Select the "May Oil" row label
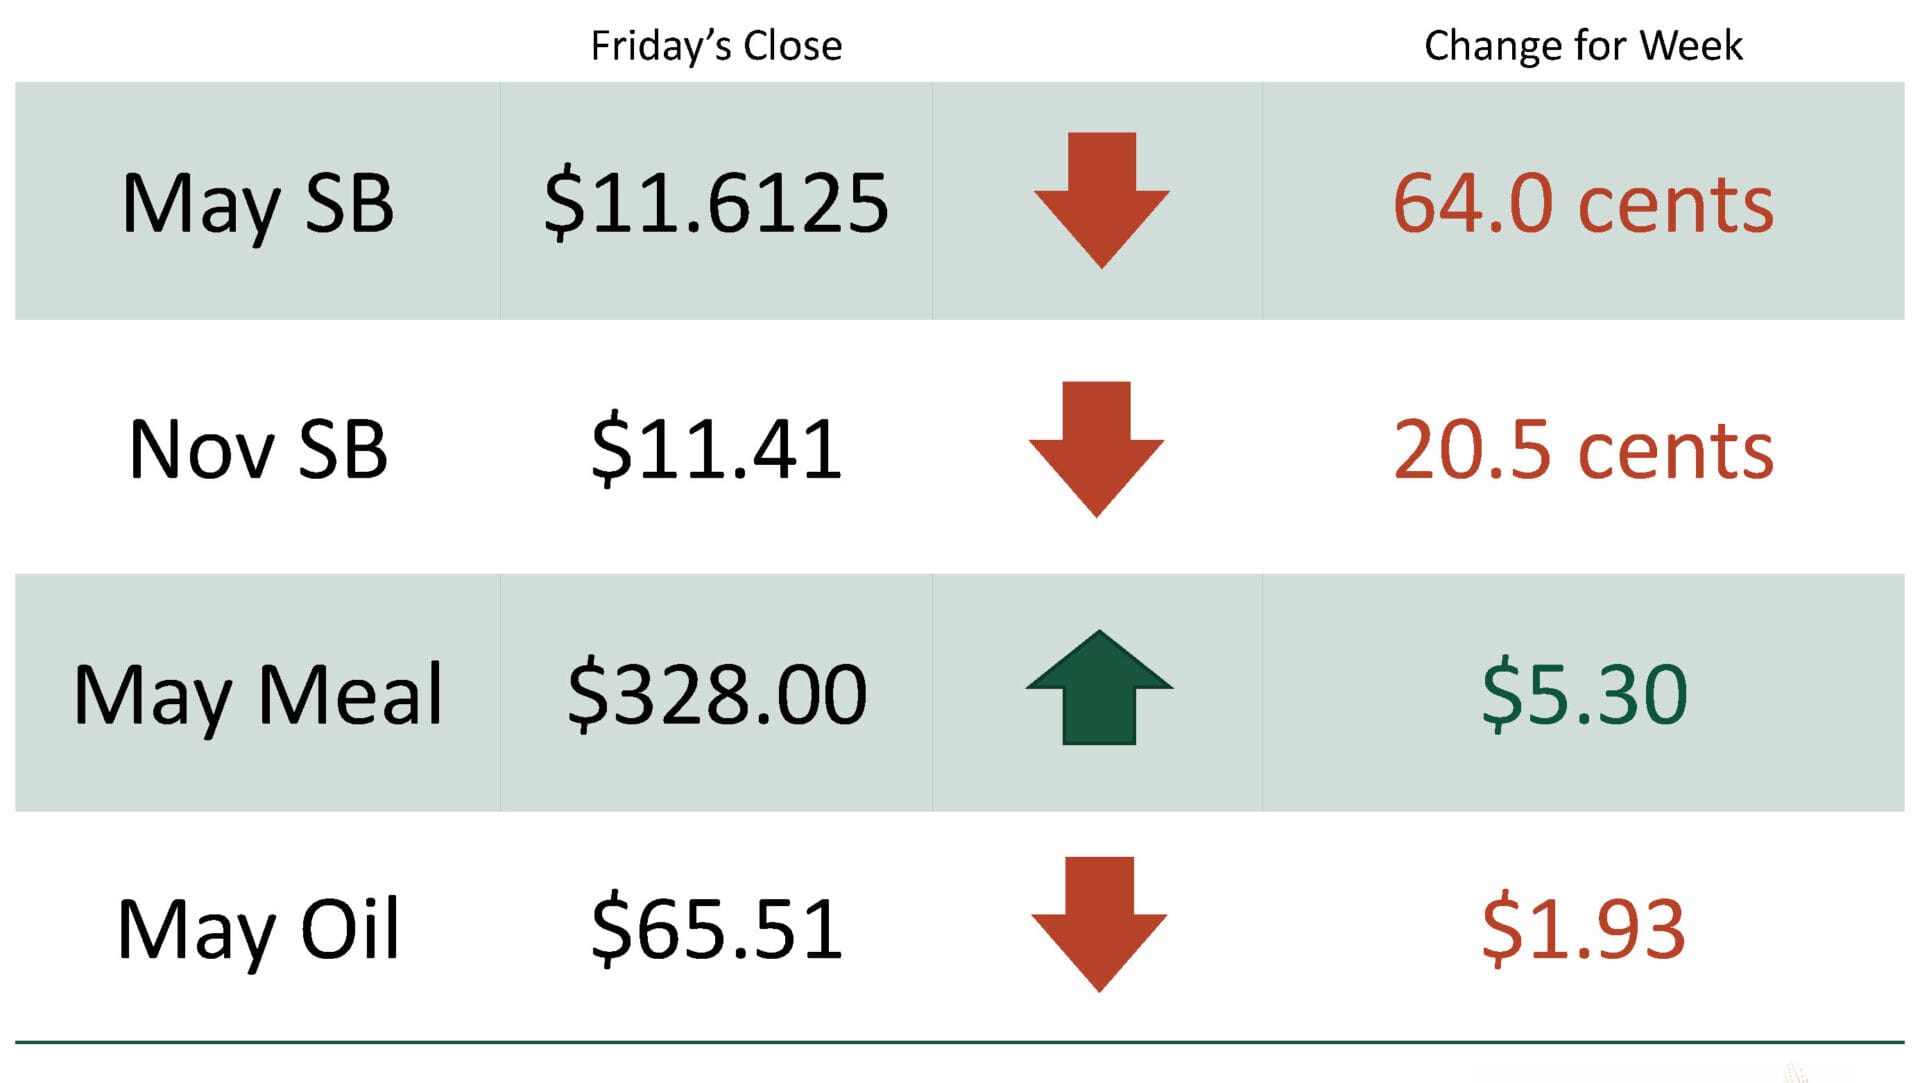1920x1083 pixels. (258, 929)
